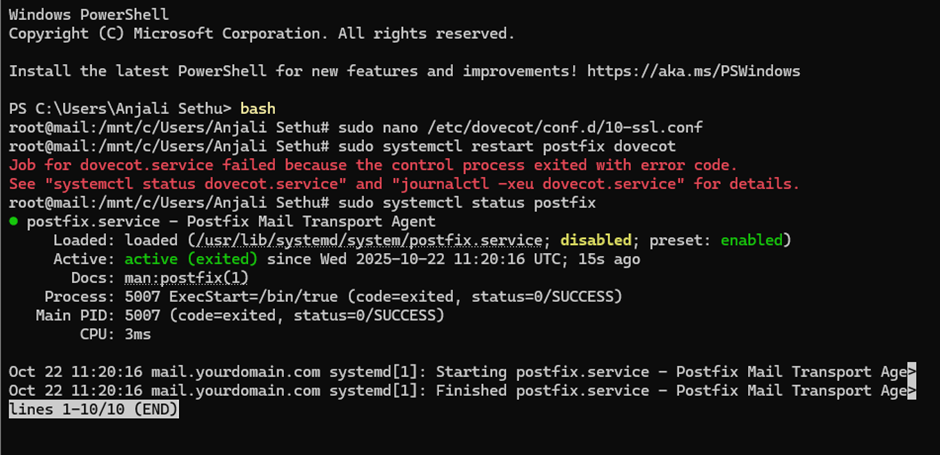Image resolution: width=940 pixels, height=455 pixels.
Task: Click the "Windows PowerShell" header text
Action: [x=89, y=15]
